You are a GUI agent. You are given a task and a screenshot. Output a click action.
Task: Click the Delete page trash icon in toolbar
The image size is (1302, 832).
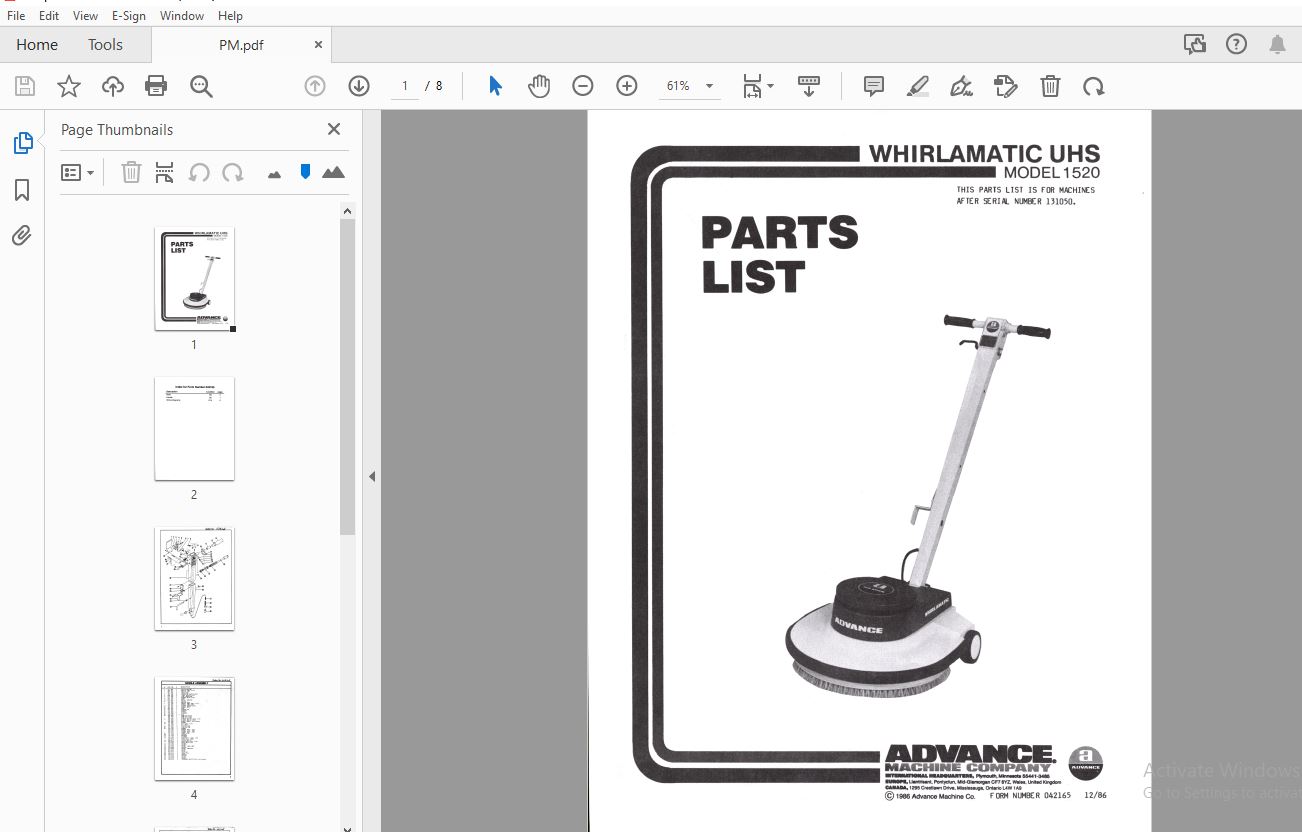[x=1050, y=86]
